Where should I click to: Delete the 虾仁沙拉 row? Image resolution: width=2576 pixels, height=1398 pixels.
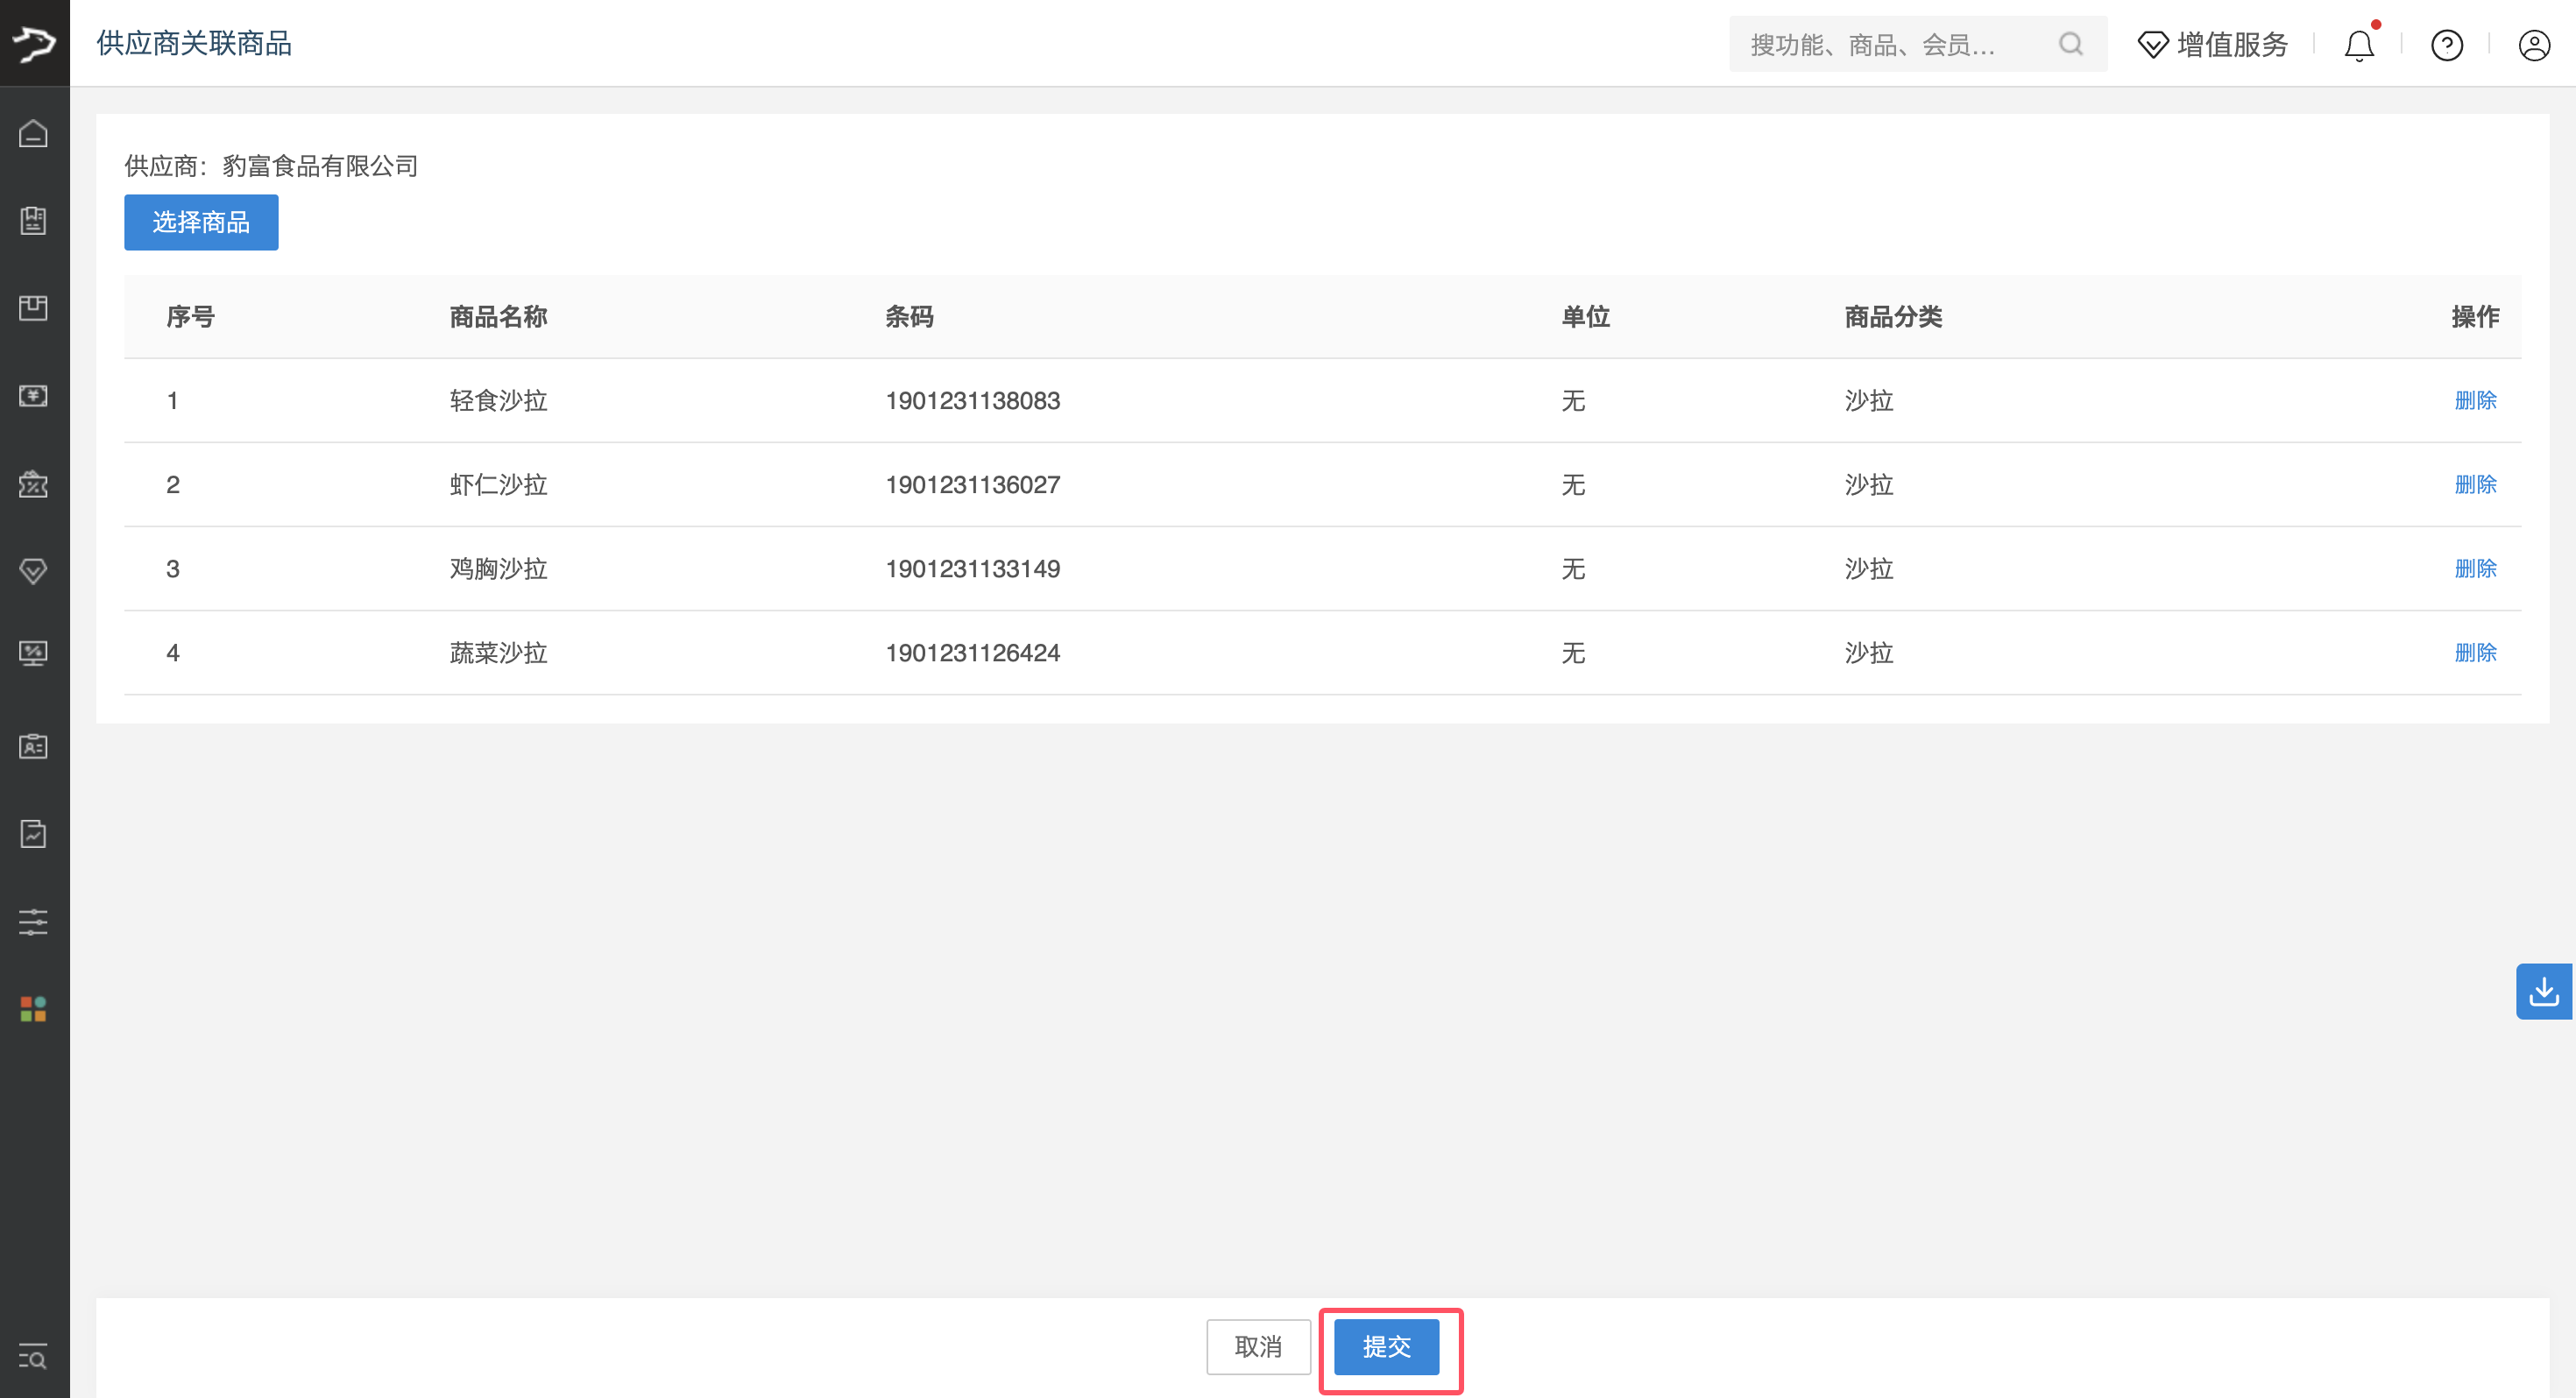click(2476, 484)
